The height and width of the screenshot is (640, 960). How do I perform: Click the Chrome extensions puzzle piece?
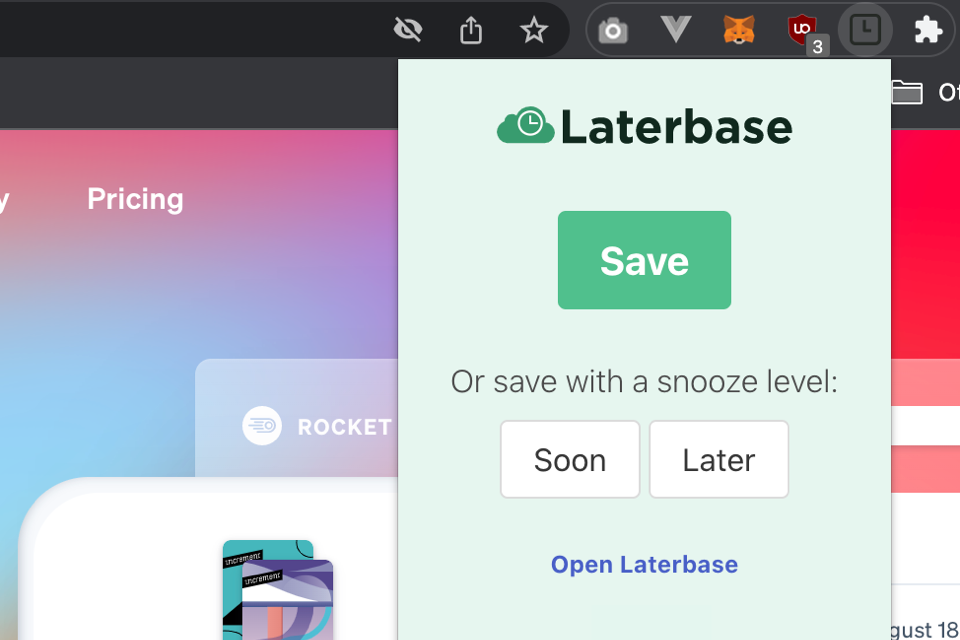[928, 30]
